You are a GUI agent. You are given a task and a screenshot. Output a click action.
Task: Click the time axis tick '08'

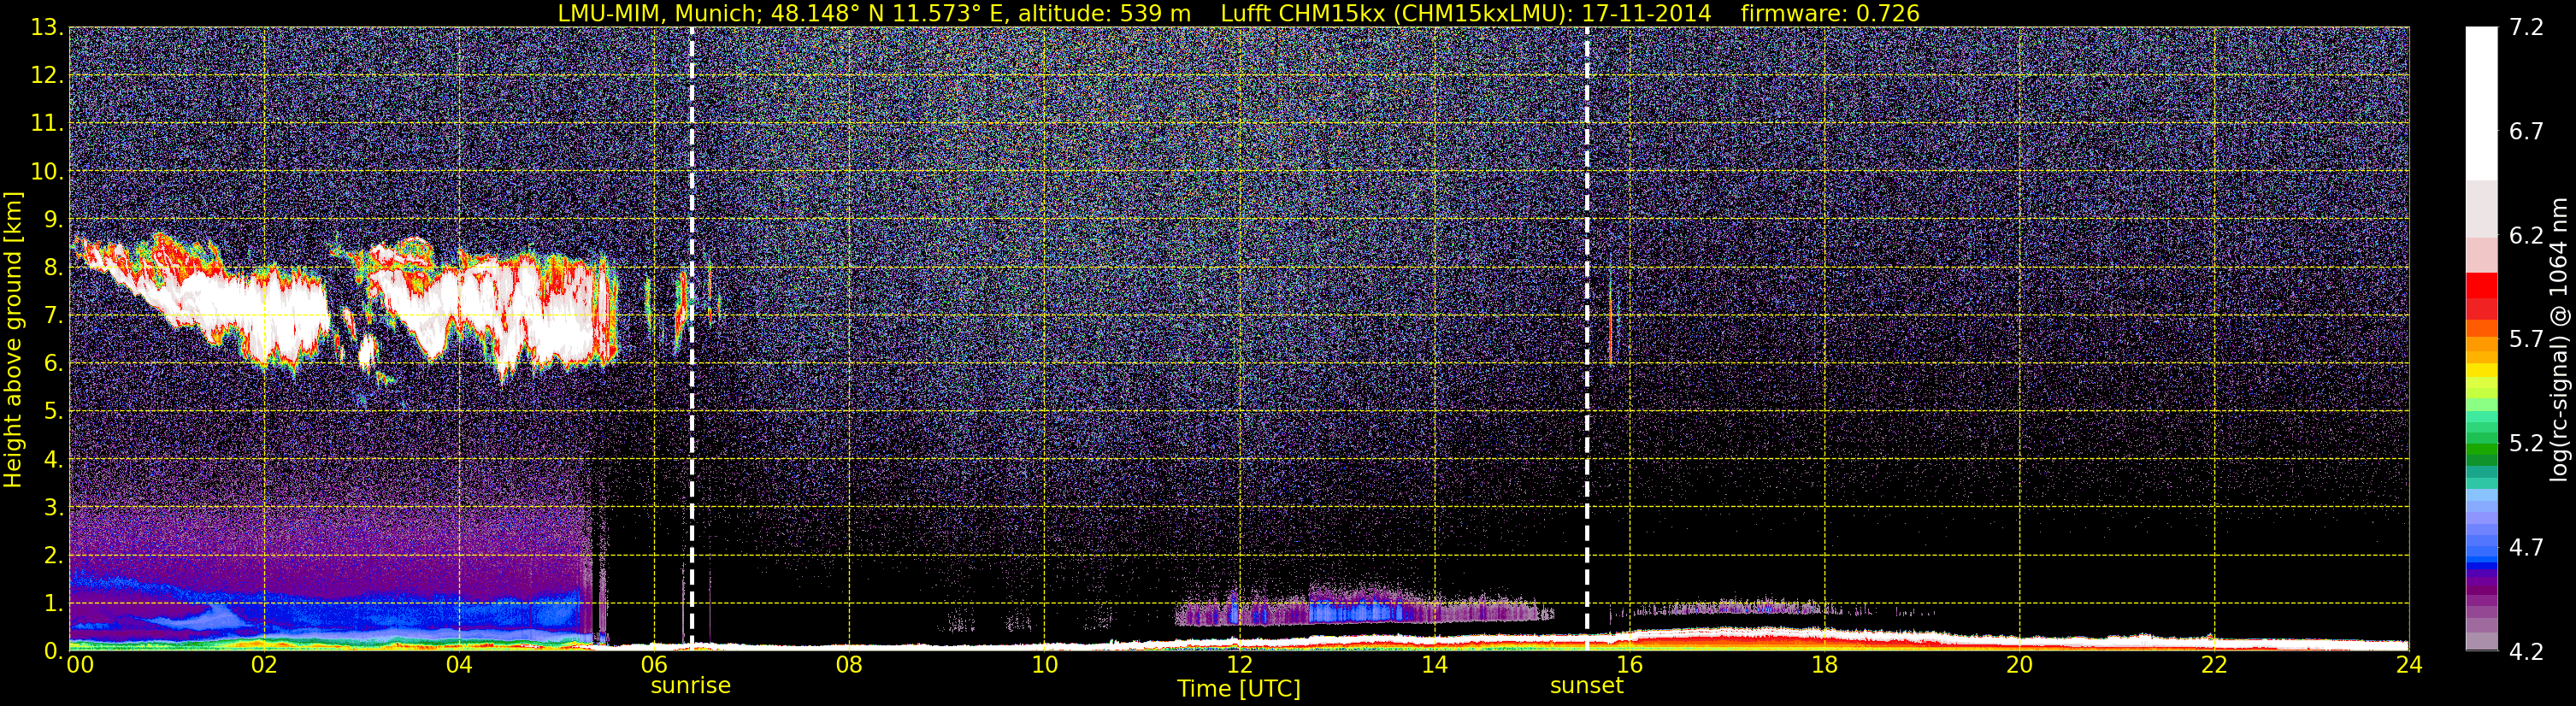849,666
